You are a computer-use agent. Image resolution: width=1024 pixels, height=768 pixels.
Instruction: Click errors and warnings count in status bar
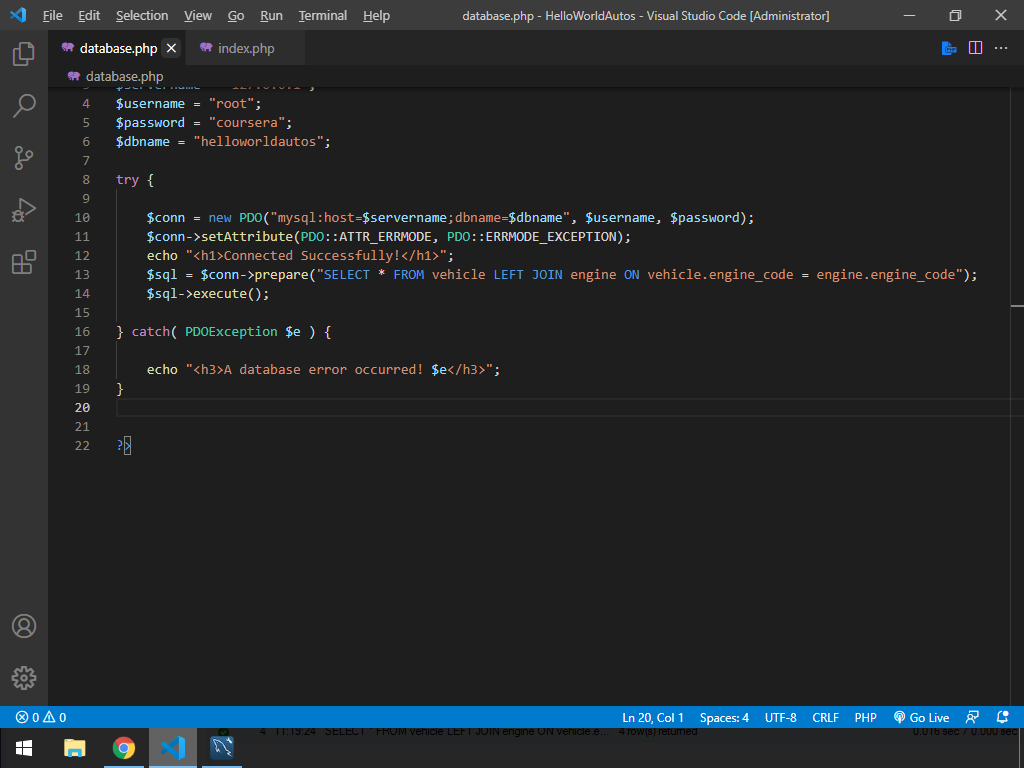point(41,717)
